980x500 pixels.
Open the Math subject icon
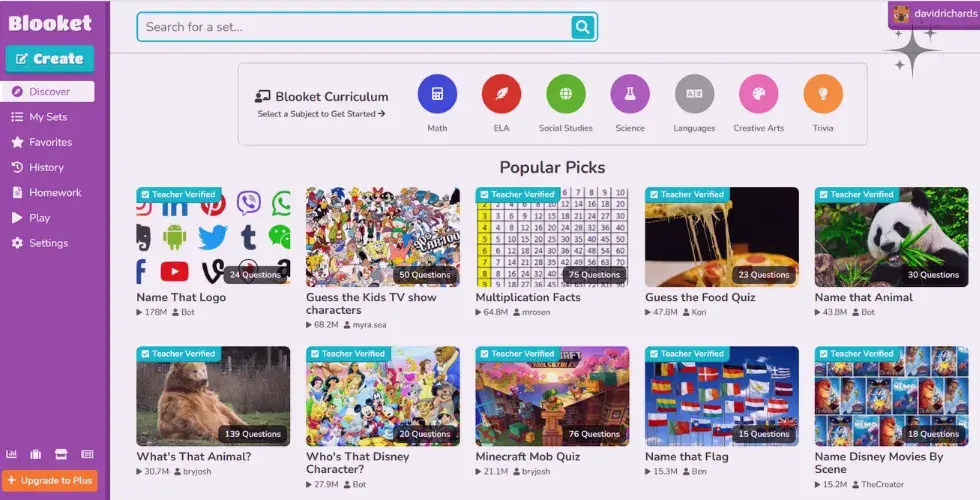coord(437,94)
